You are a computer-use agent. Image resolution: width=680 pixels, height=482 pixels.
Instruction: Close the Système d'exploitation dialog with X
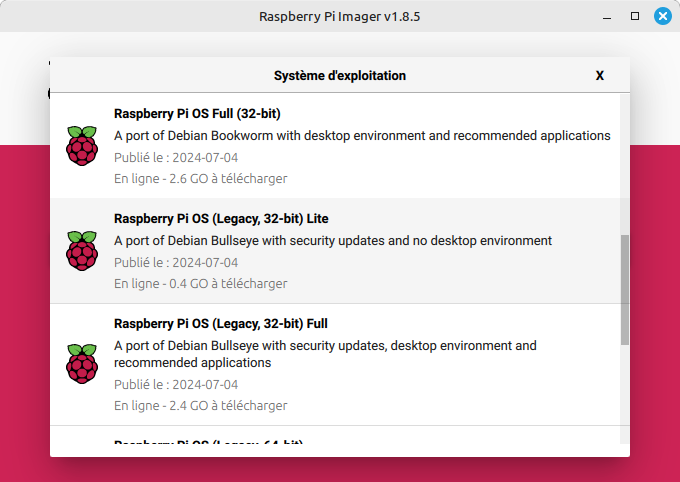(x=599, y=75)
